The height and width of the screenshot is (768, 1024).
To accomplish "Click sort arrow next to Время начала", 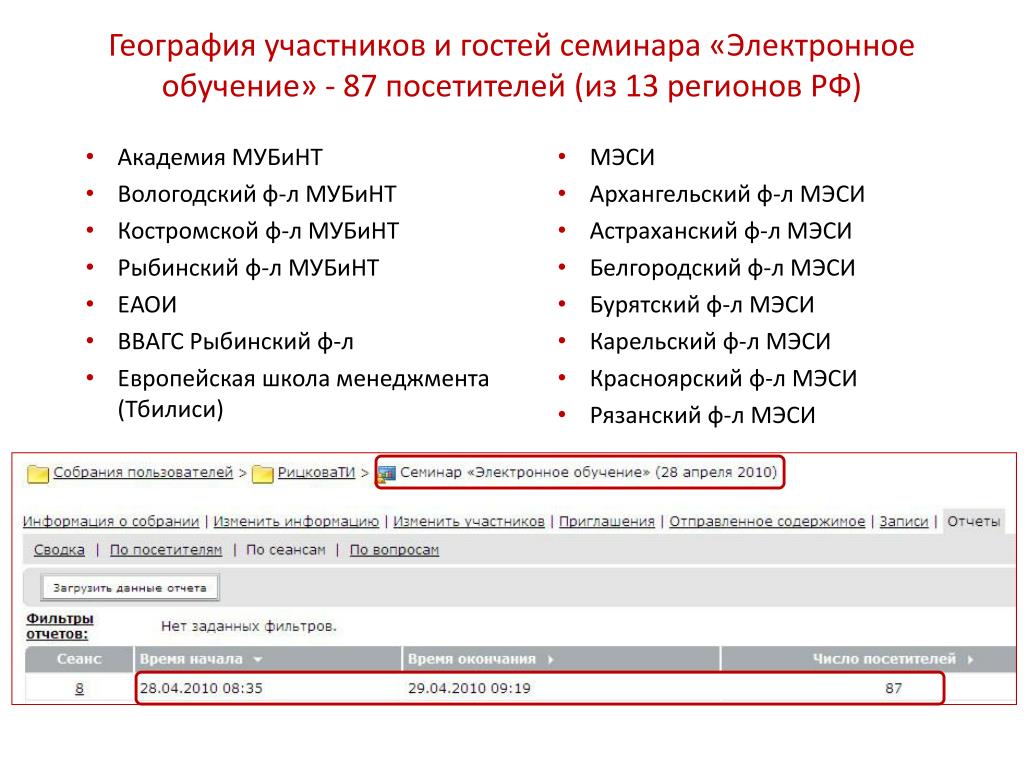I will point(258,660).
